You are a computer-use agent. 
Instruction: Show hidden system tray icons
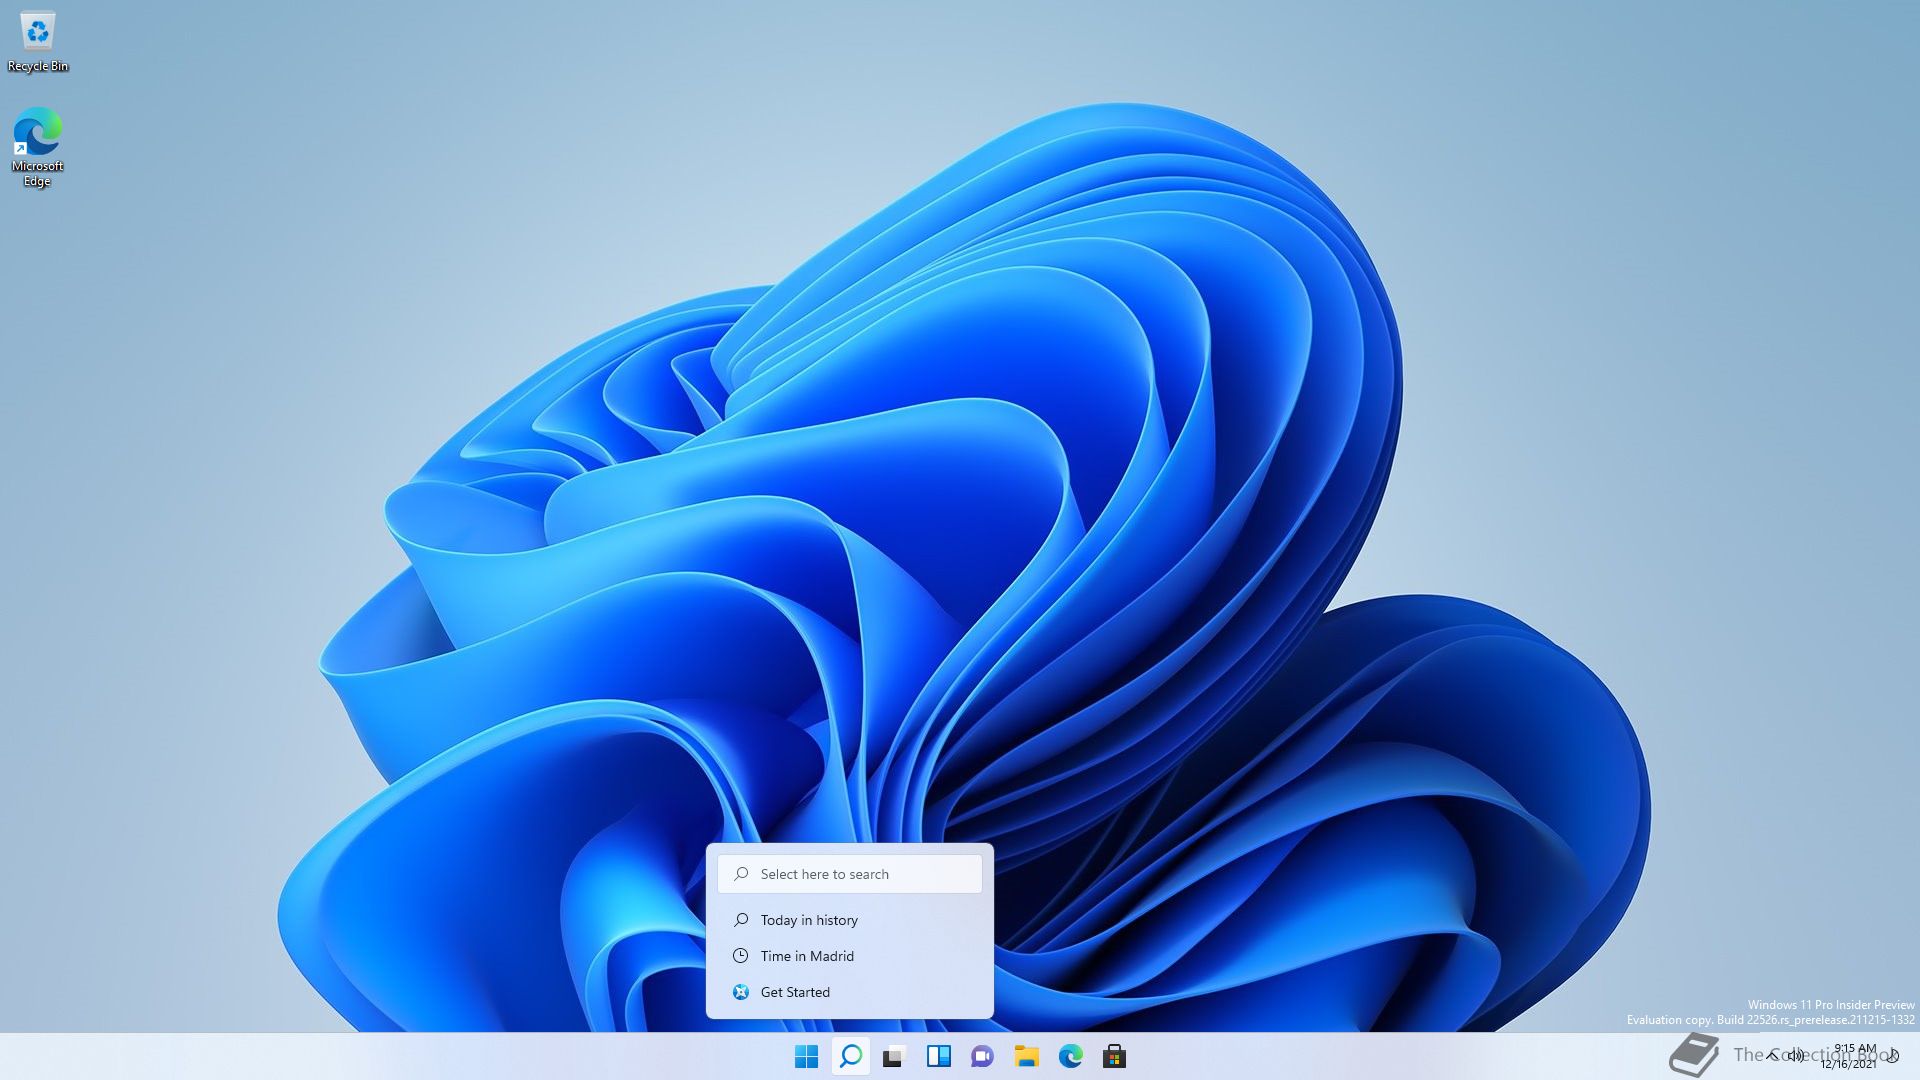point(1772,1056)
